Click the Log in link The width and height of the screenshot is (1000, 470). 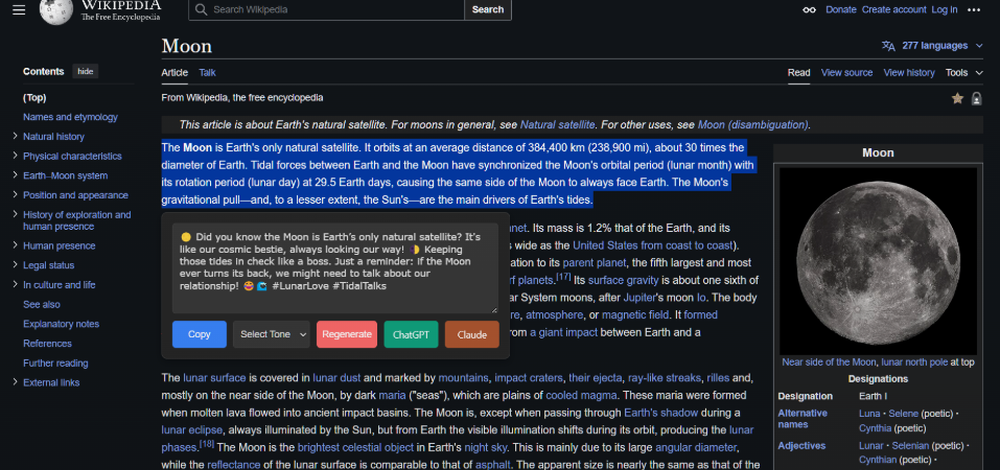pyautogui.click(x=945, y=10)
